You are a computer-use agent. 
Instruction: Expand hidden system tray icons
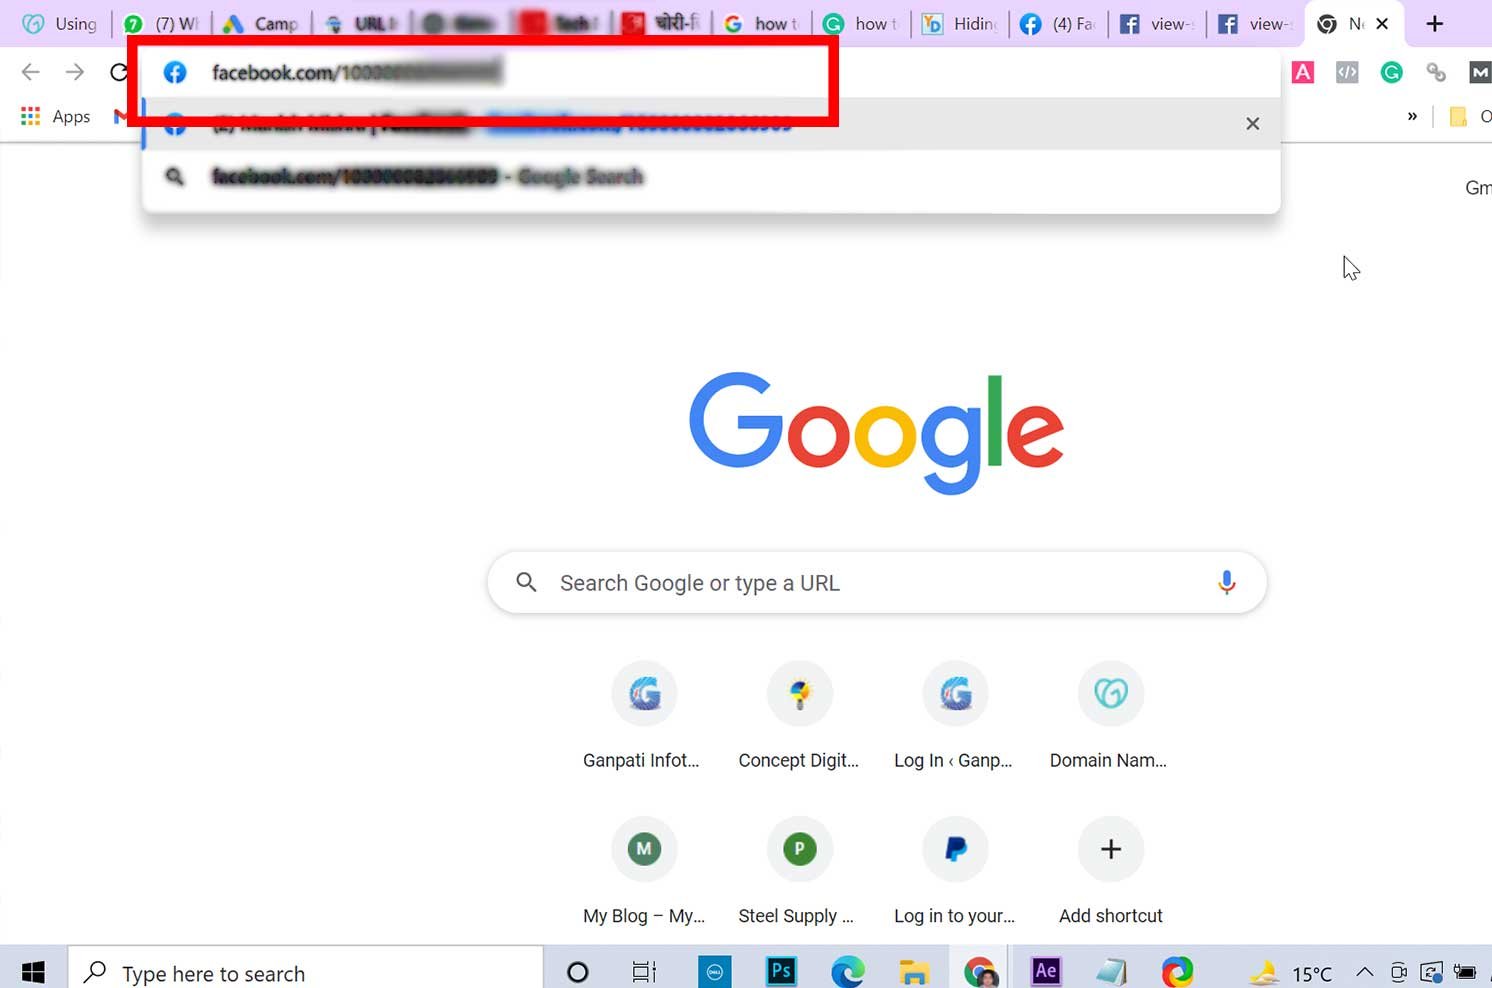tap(1364, 972)
